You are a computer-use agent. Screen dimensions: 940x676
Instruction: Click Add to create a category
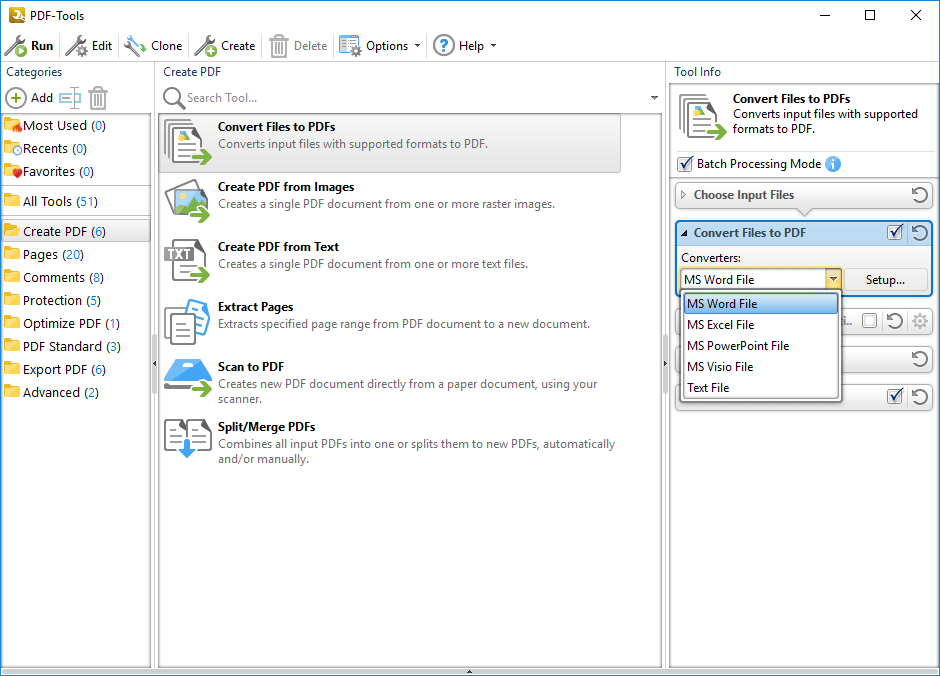30,98
